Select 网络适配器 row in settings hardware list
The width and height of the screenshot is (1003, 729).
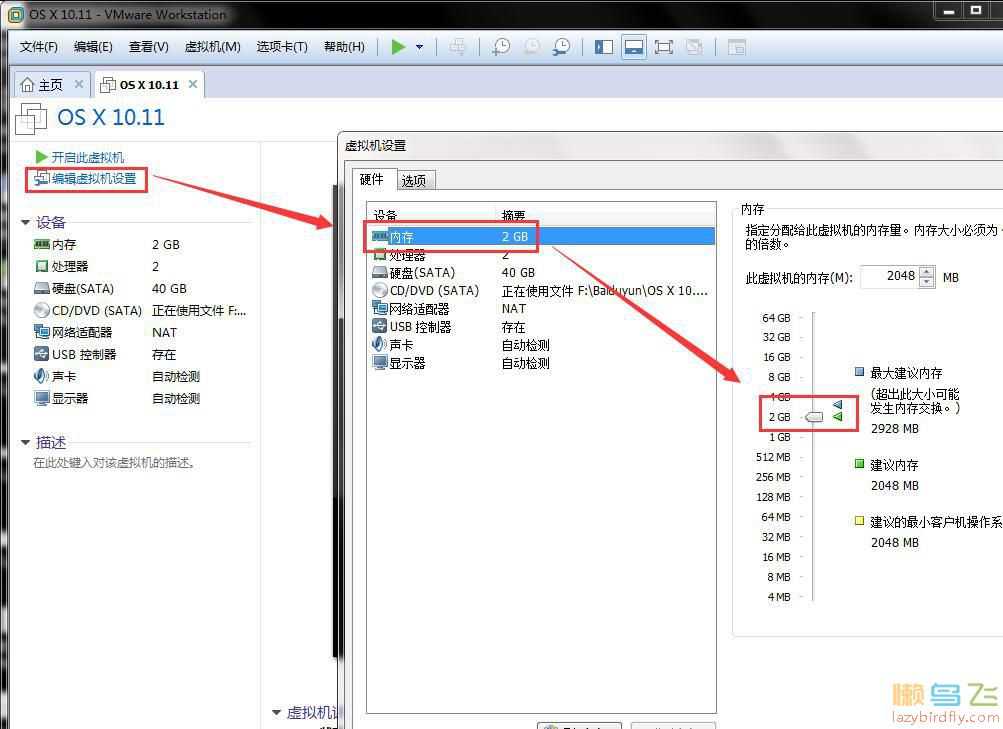pyautogui.click(x=542, y=309)
